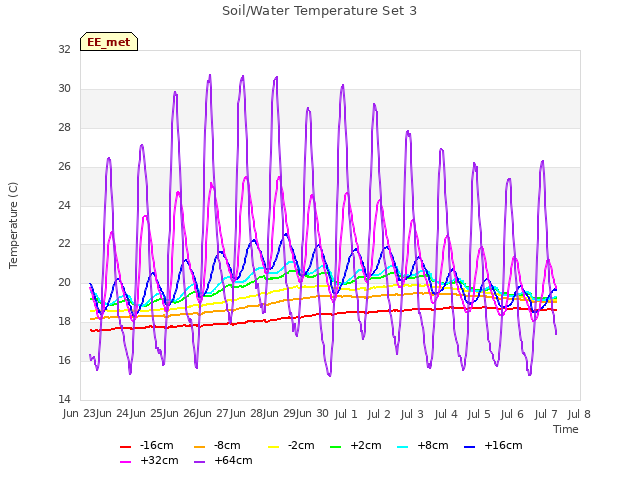Viewport: 640px width, 480px height.
Task: Click the Jul 6 x-axis tick label
Action: click(x=512, y=414)
